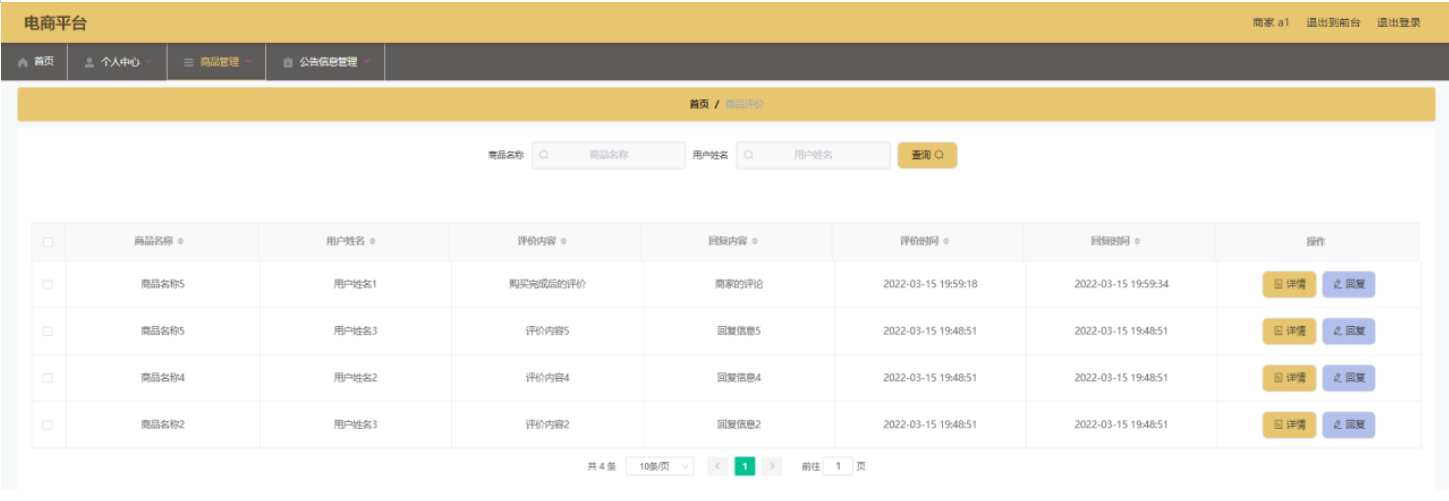Screen dimensions: 1449x501
Task: Click cell 2022-03-15 19:59:34
Action: tap(1121, 284)
